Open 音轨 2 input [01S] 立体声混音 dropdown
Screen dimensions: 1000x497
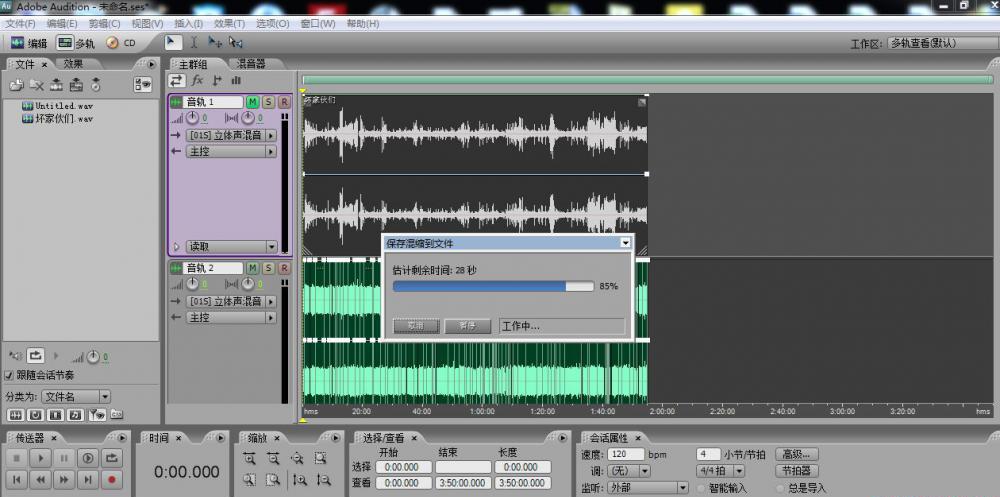point(231,301)
